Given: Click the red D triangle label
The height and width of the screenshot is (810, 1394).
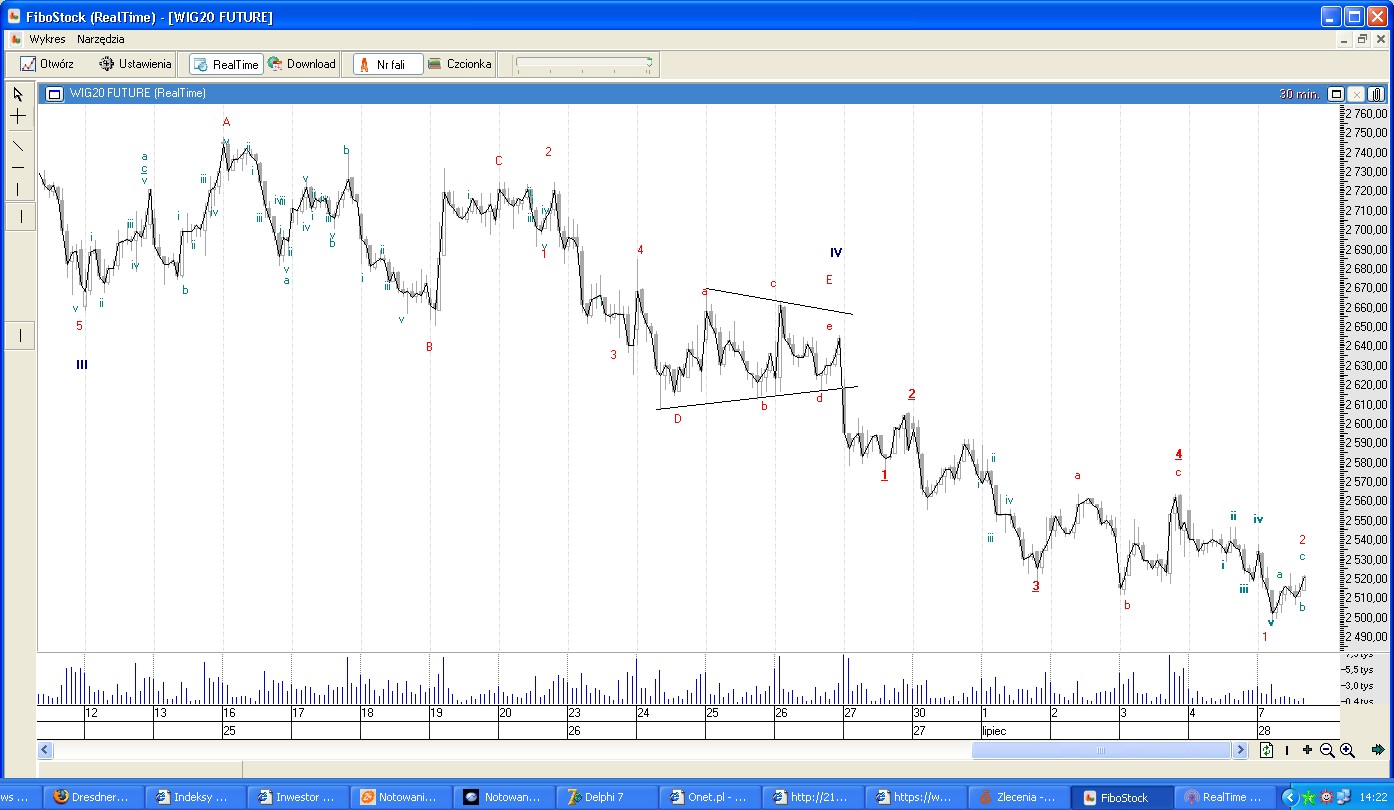Looking at the screenshot, I should (x=677, y=419).
